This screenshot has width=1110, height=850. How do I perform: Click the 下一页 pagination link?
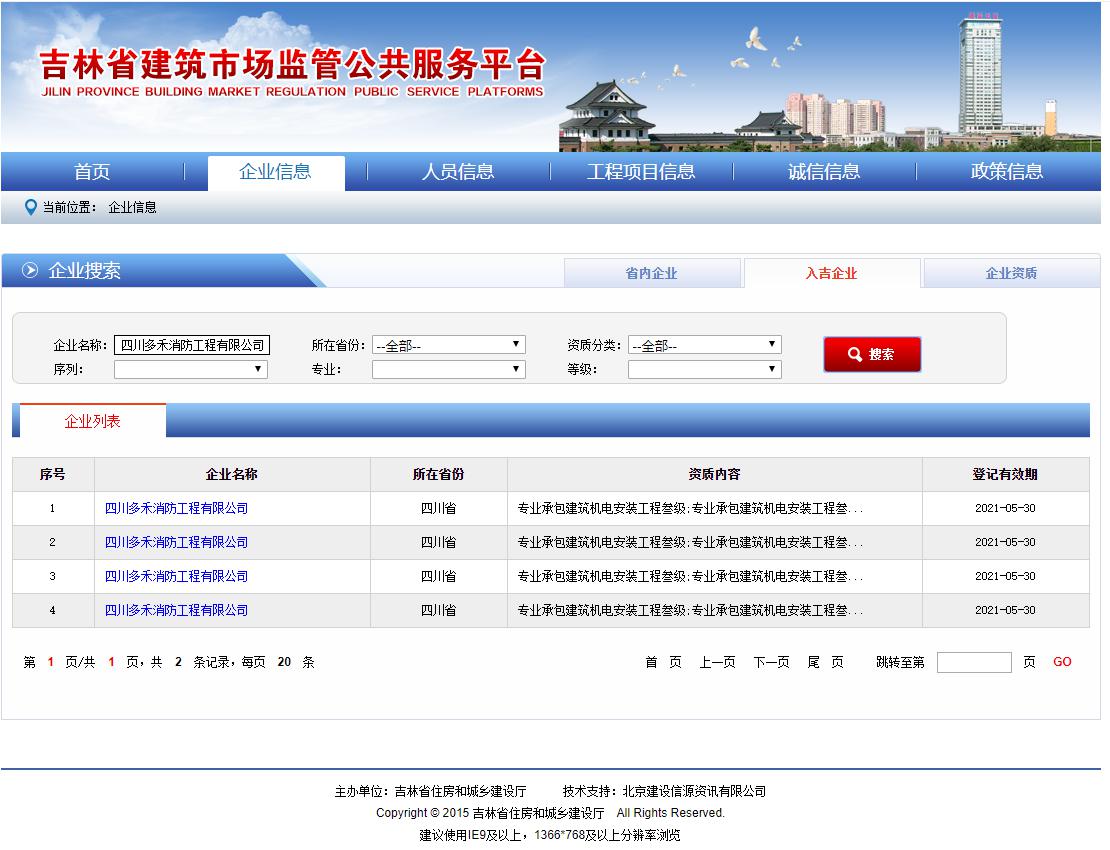click(771, 662)
